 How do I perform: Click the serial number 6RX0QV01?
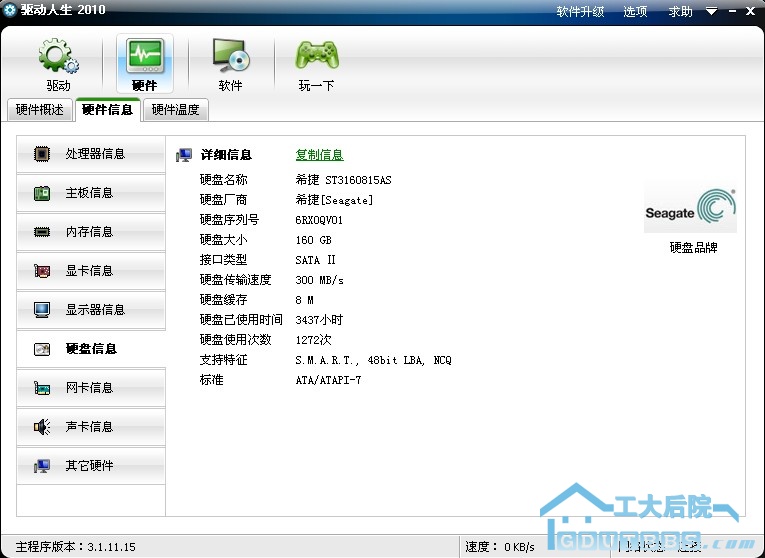pos(319,220)
